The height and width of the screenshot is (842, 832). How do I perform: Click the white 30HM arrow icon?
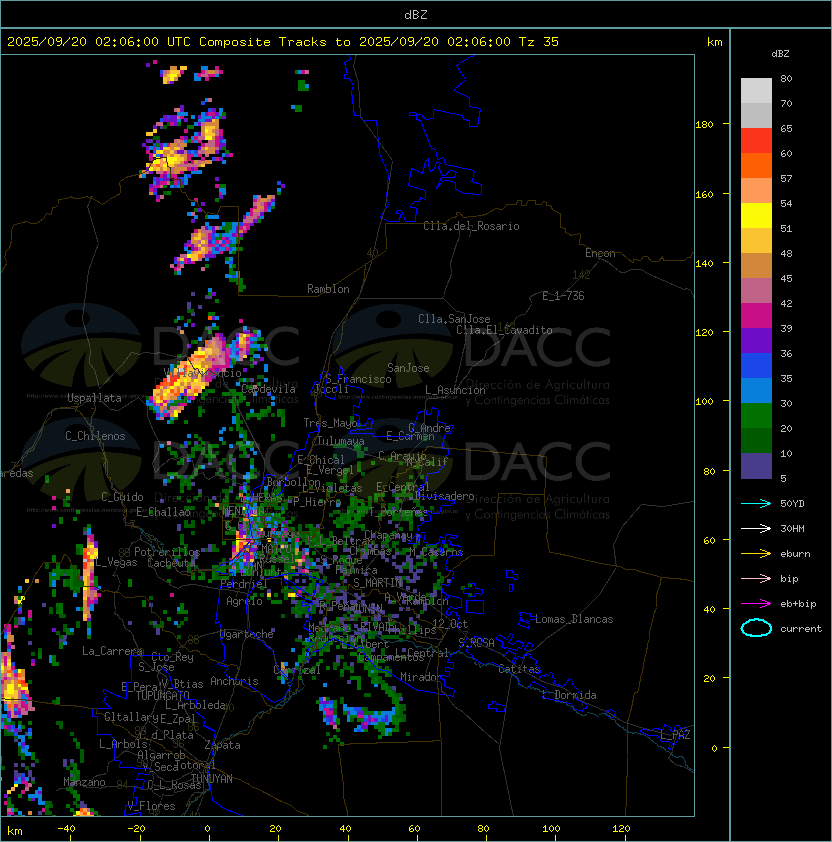click(756, 528)
